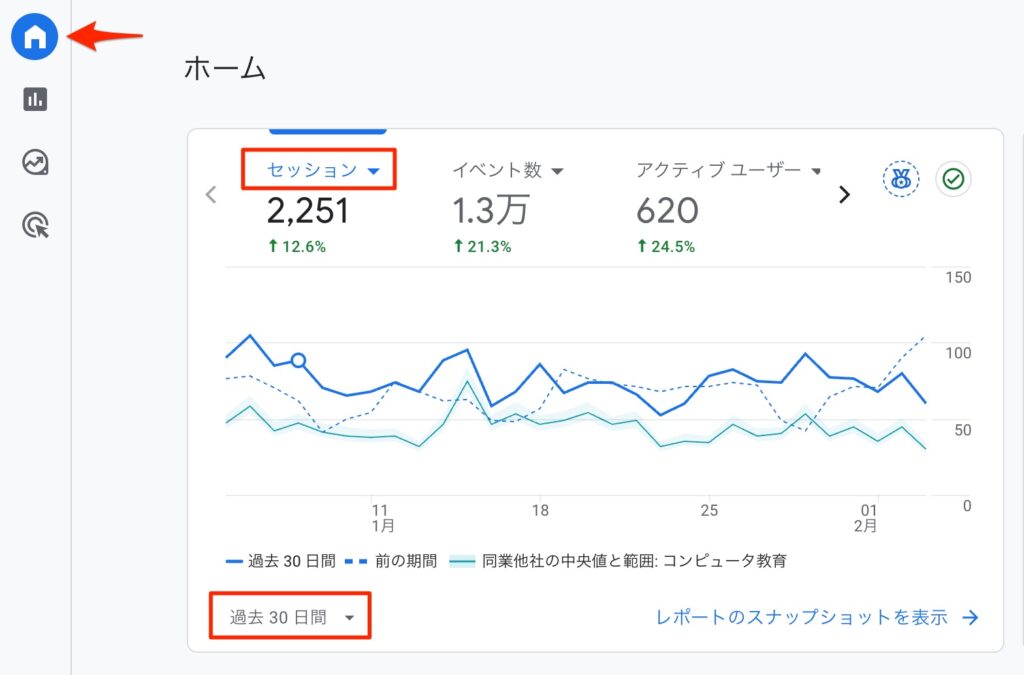Toggle the 同業他社の中央値と範囲 legend series

(618, 561)
